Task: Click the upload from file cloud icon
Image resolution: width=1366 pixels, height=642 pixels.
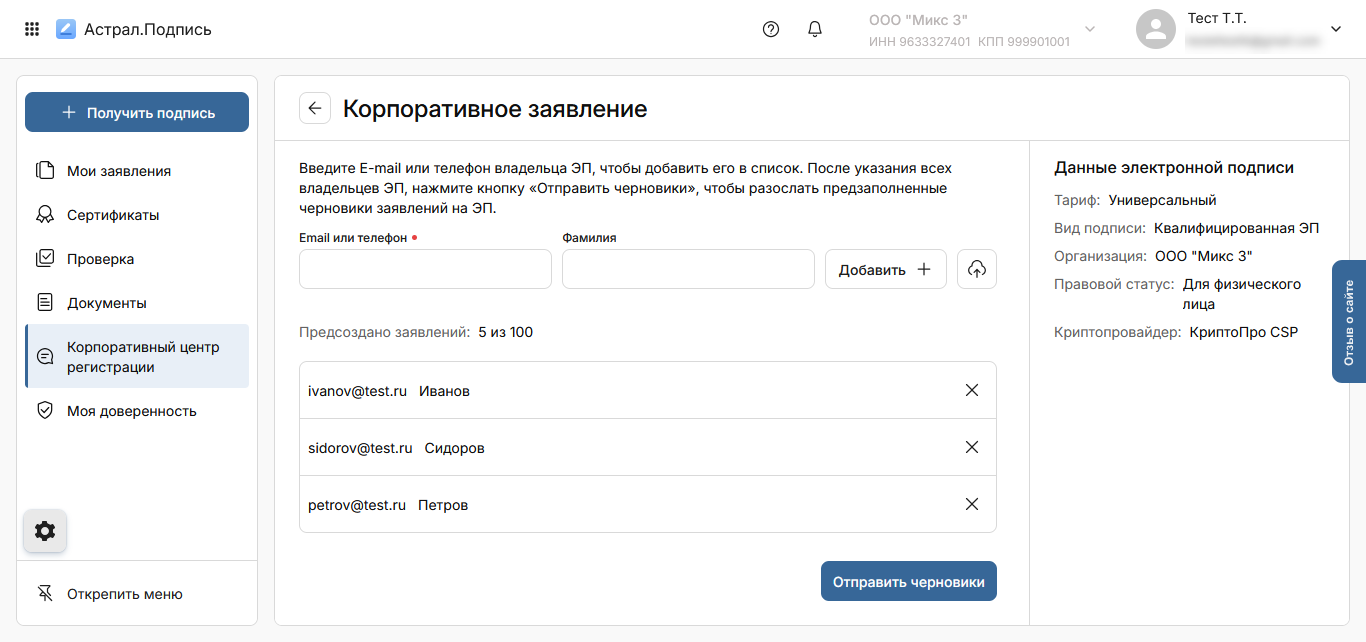Action: click(x=977, y=269)
